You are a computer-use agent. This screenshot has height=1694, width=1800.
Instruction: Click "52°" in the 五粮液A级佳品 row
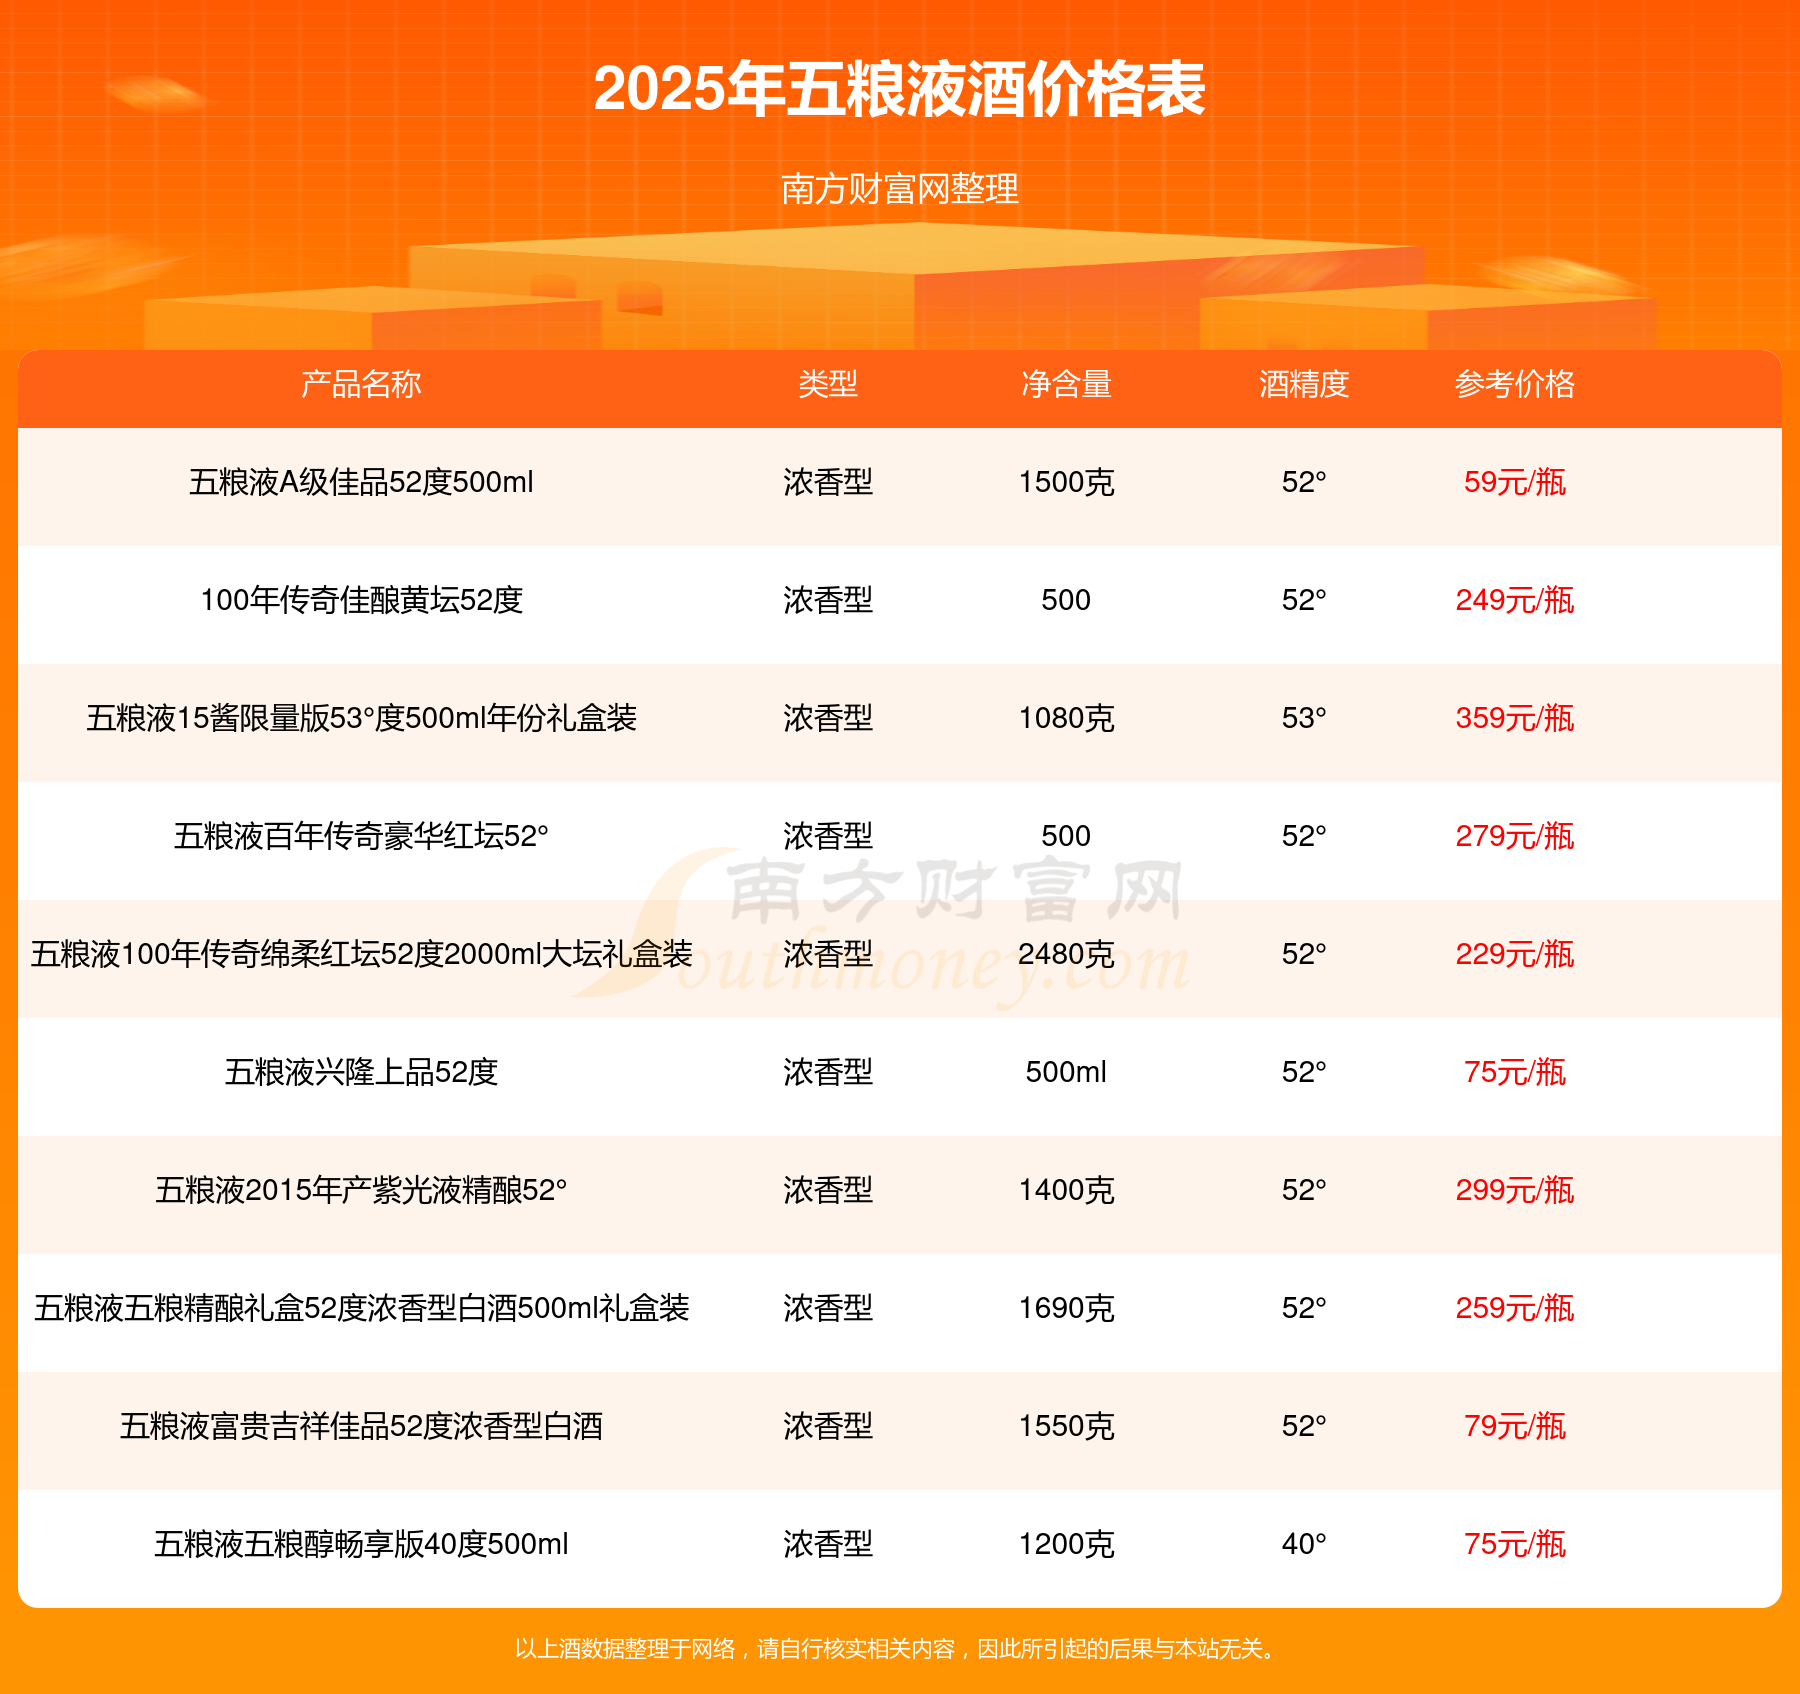tap(1304, 482)
